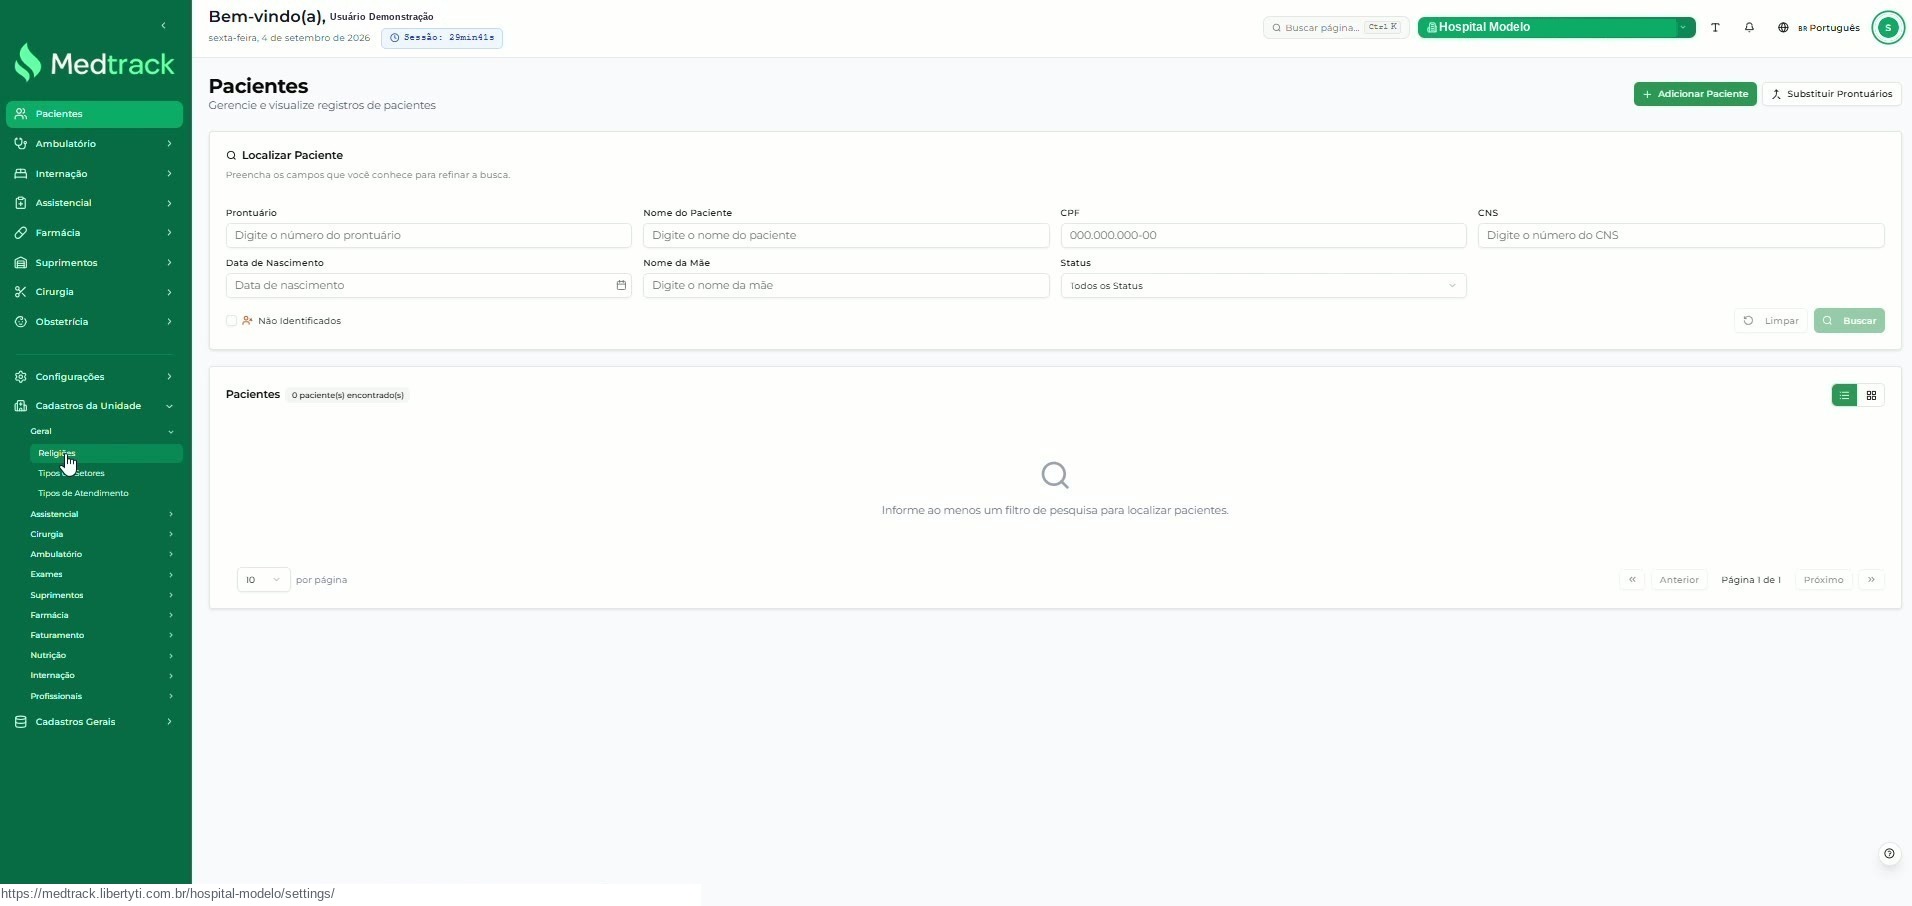Check the Não Identificados checkbox

click(231, 321)
